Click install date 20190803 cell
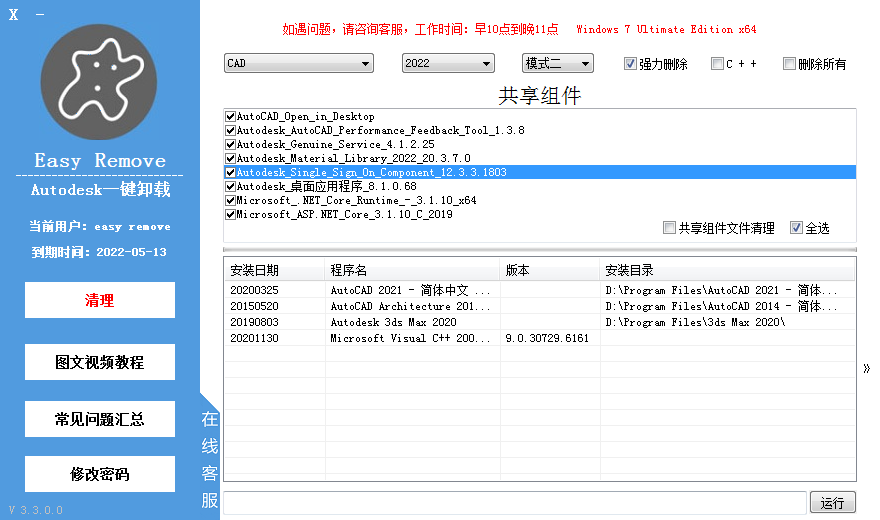Image resolution: width=880 pixels, height=520 pixels. click(x=254, y=322)
